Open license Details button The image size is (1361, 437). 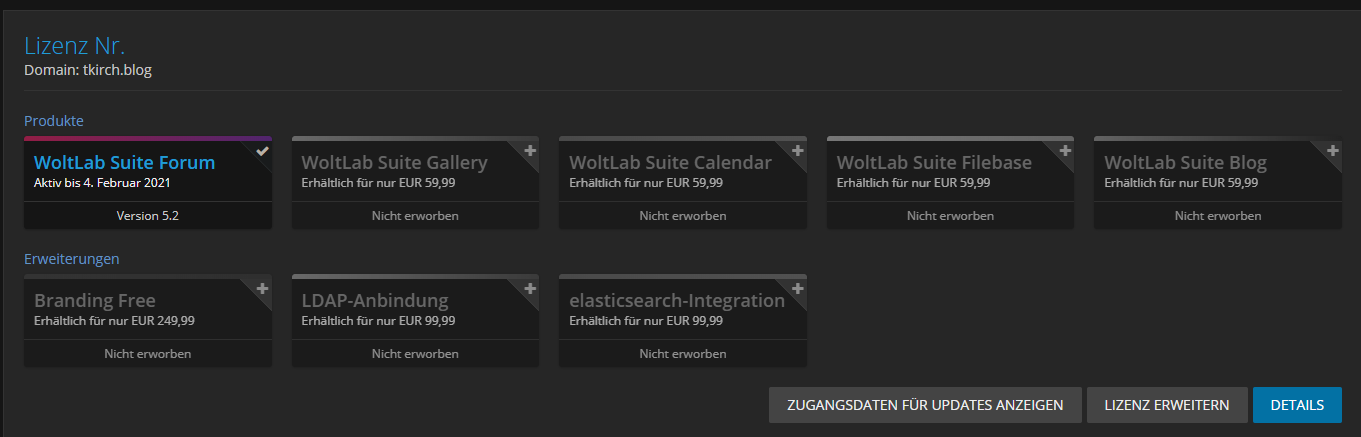[x=1297, y=405]
